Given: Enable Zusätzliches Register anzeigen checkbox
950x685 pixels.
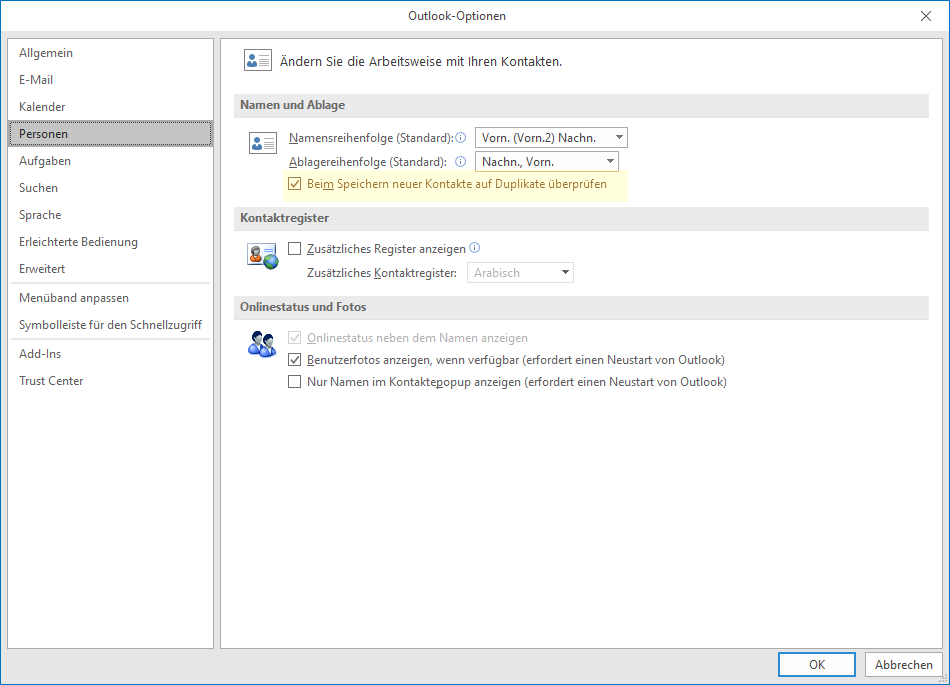Looking at the screenshot, I should 294,248.
